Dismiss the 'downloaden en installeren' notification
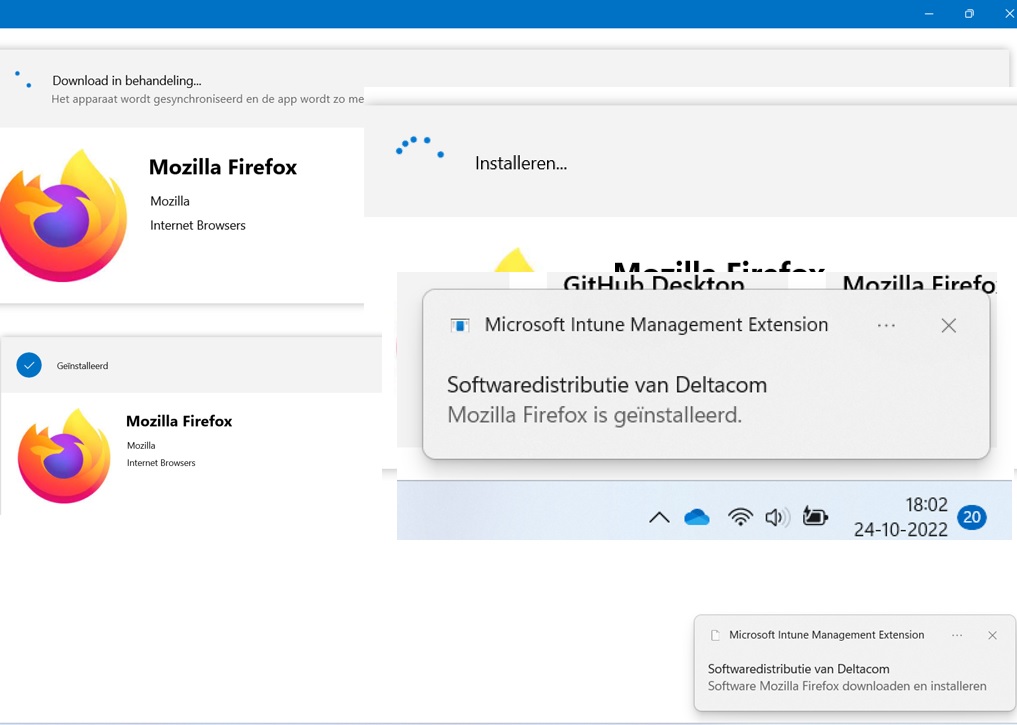The width and height of the screenshot is (1017, 725). pos(992,636)
